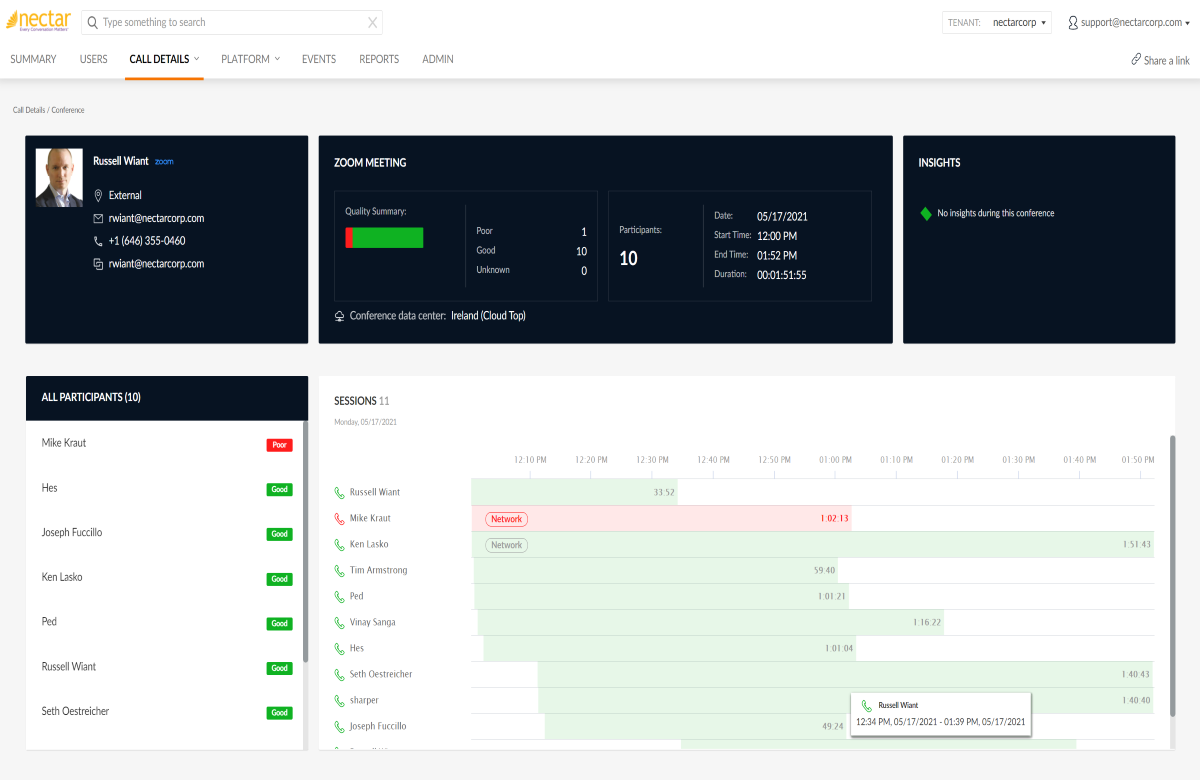Click the phone icon for sharper session

[x=339, y=701]
